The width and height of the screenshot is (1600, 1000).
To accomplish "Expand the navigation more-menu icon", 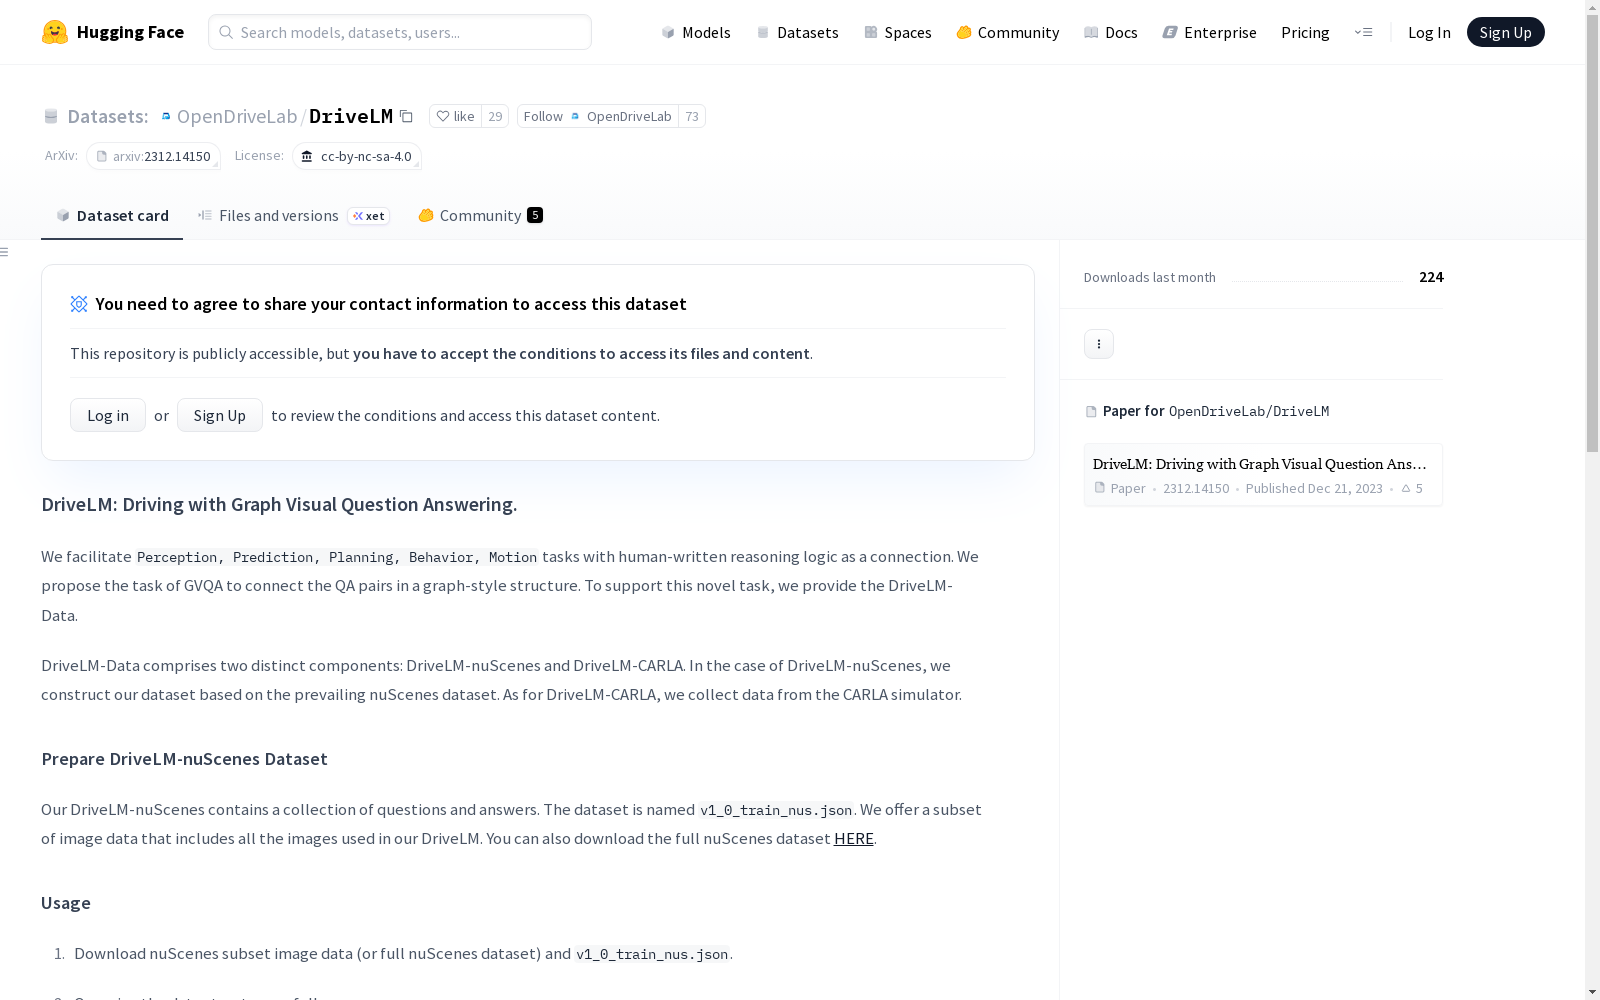I will (1363, 32).
